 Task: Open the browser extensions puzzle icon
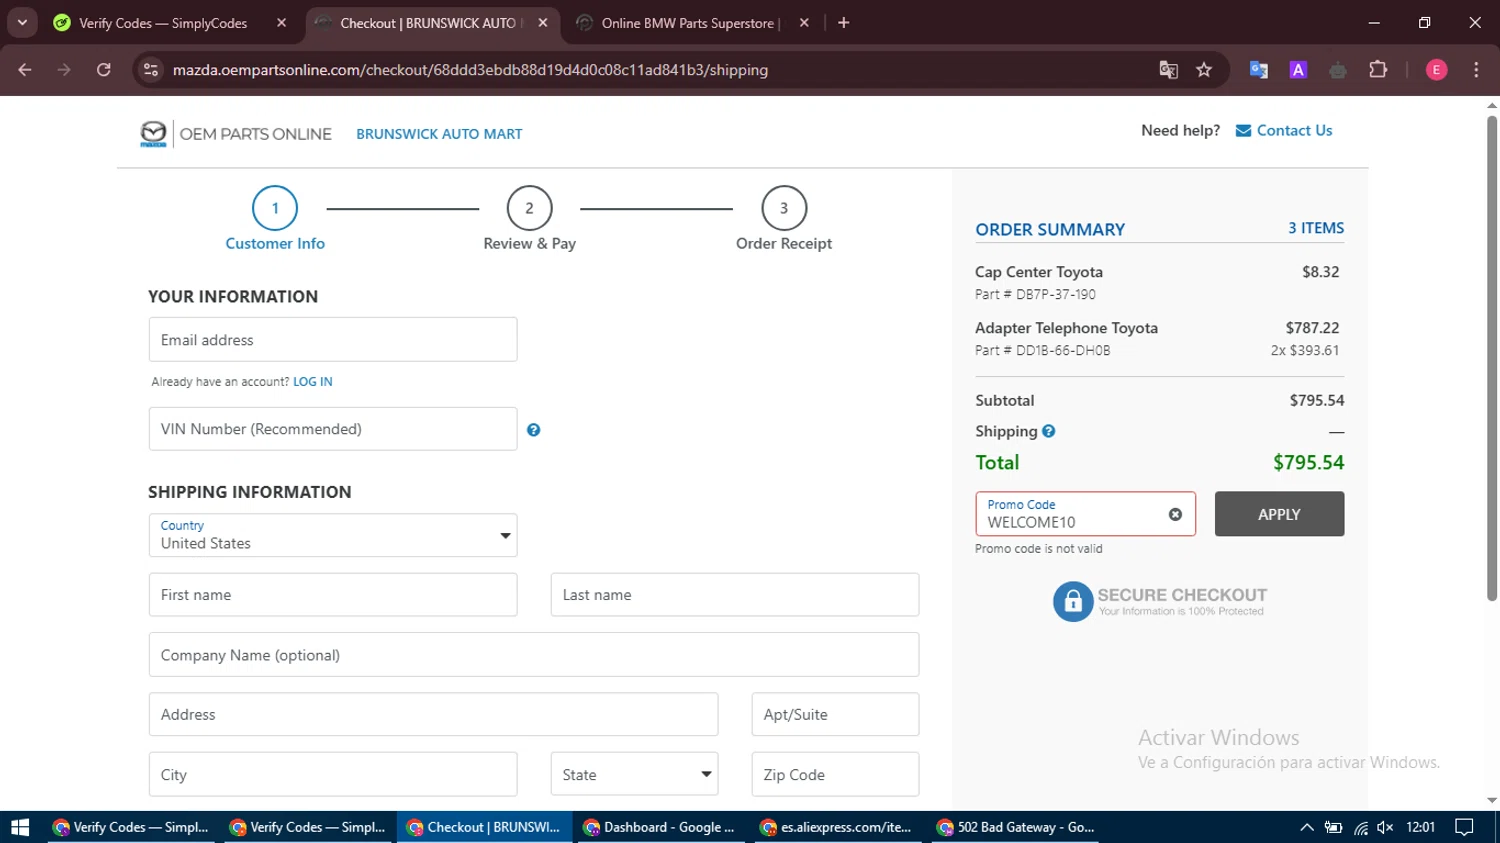tap(1378, 70)
